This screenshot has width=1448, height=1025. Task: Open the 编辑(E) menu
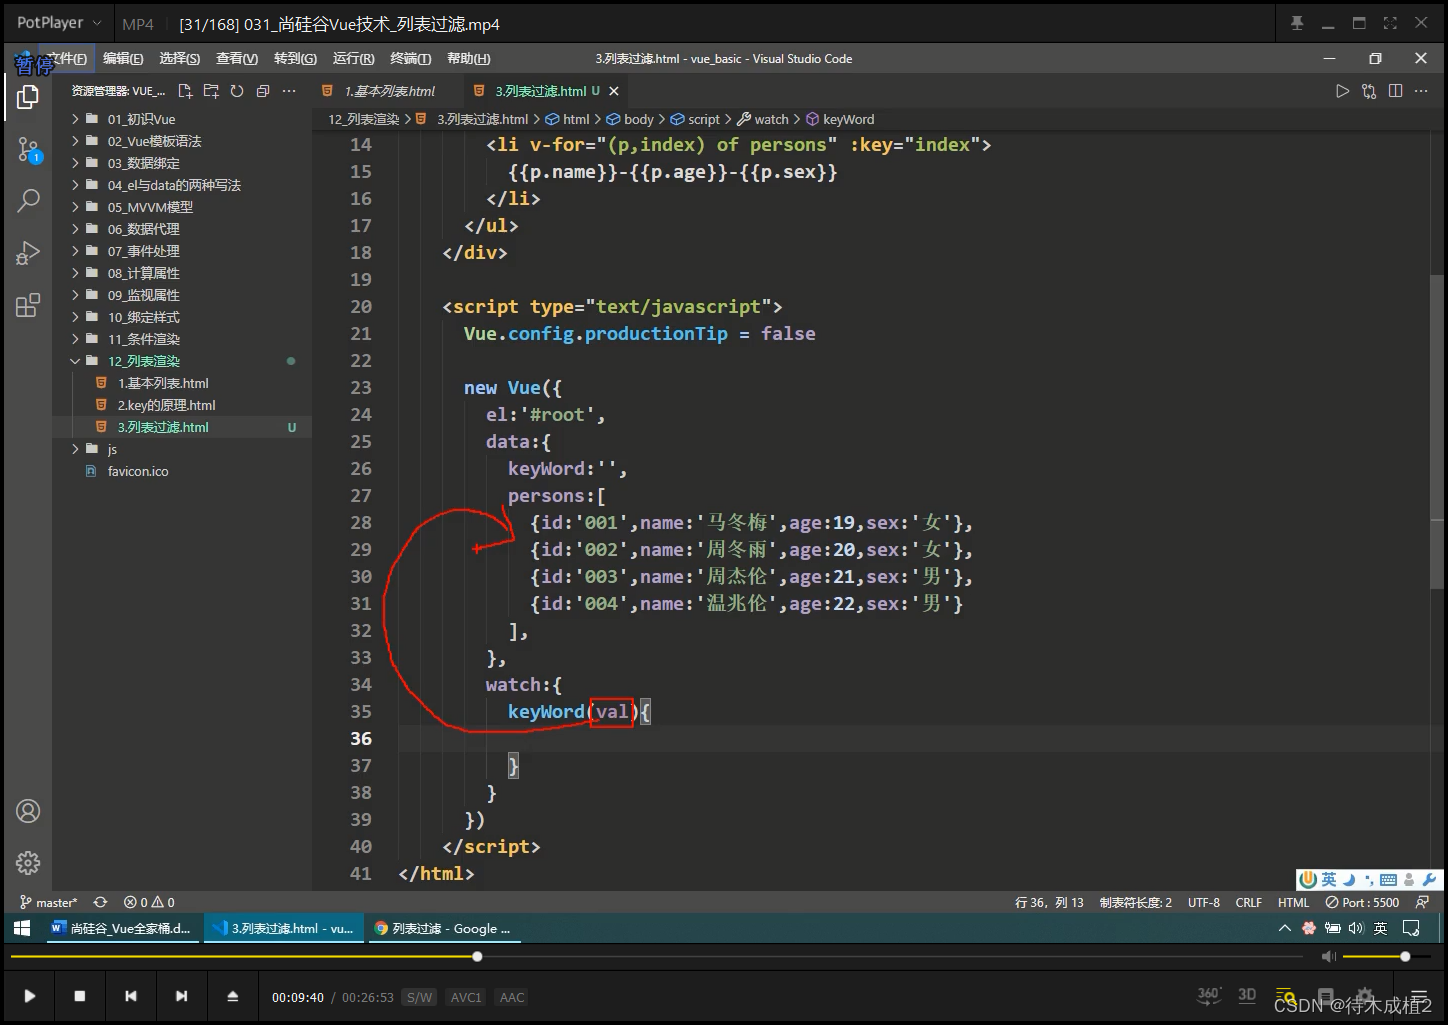[123, 59]
